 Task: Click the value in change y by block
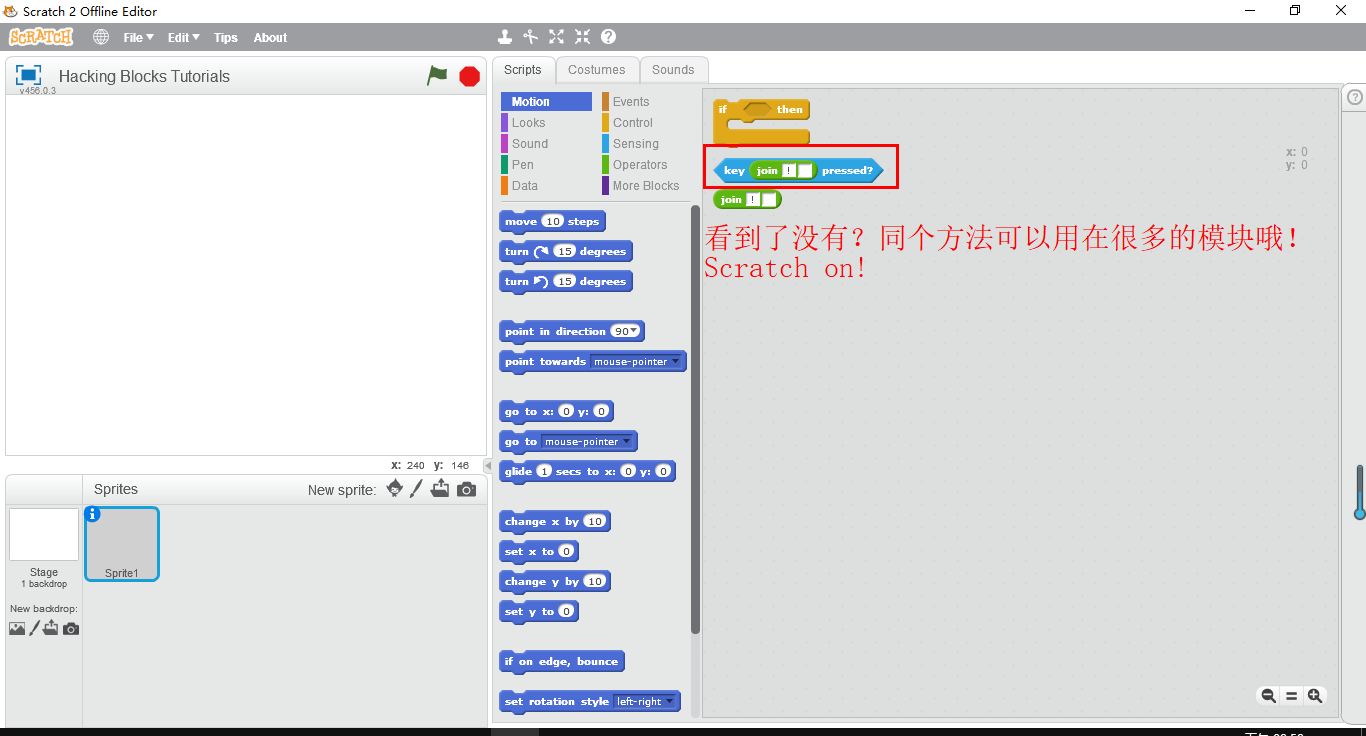(x=594, y=581)
